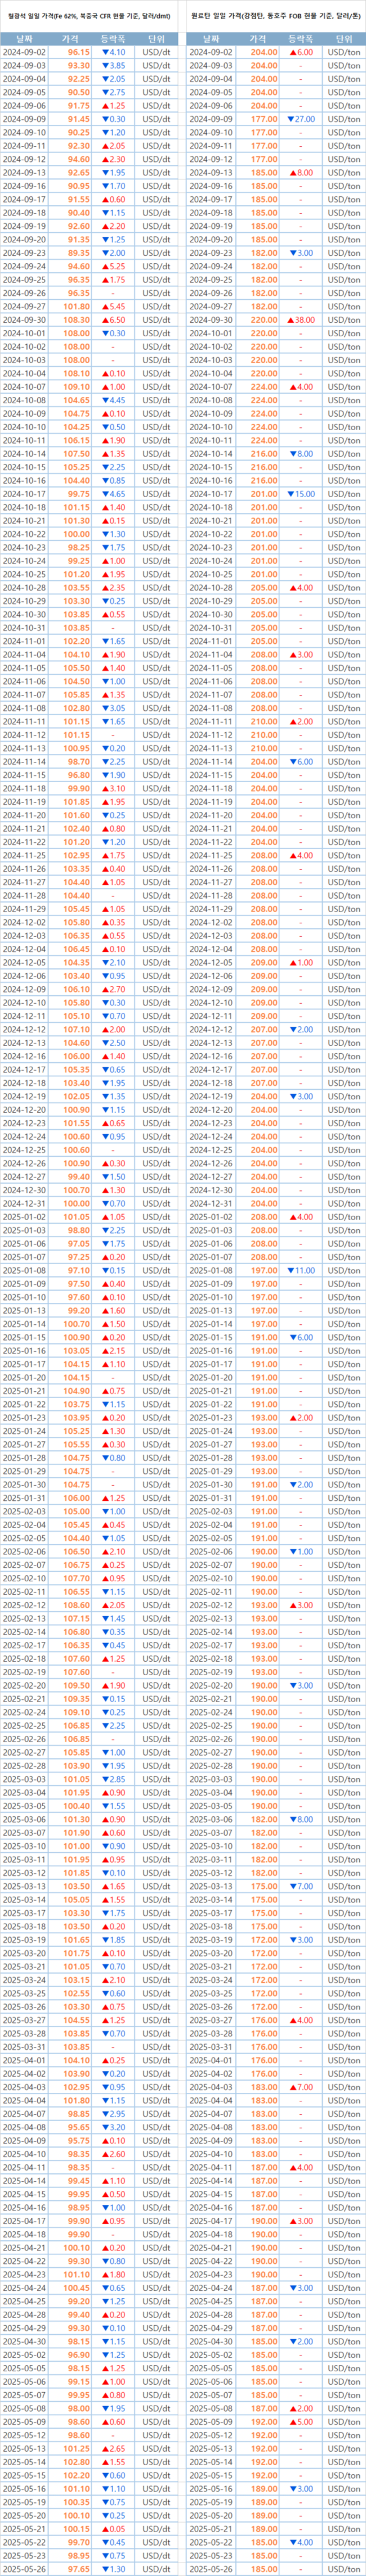366x2576 pixels.
Task: Click the ▼11.00 drop in coking coal table
Action: pyautogui.click(x=300, y=1270)
